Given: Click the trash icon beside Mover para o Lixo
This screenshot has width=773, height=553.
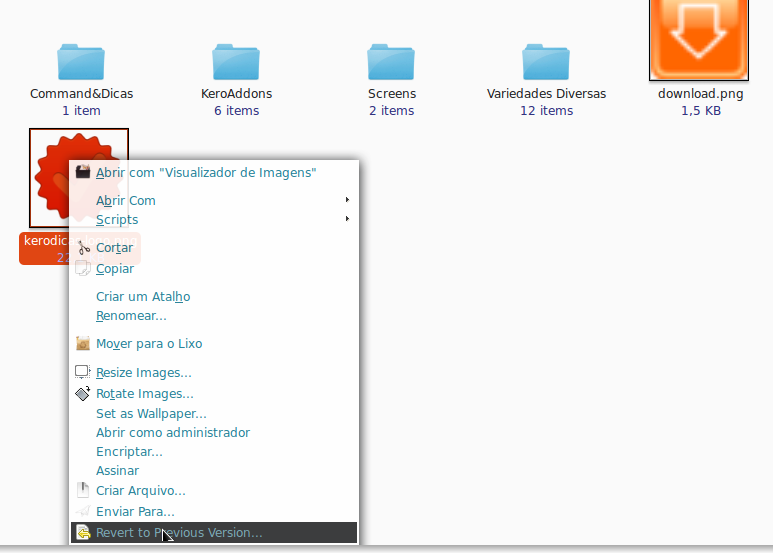Looking at the screenshot, I should (x=83, y=344).
